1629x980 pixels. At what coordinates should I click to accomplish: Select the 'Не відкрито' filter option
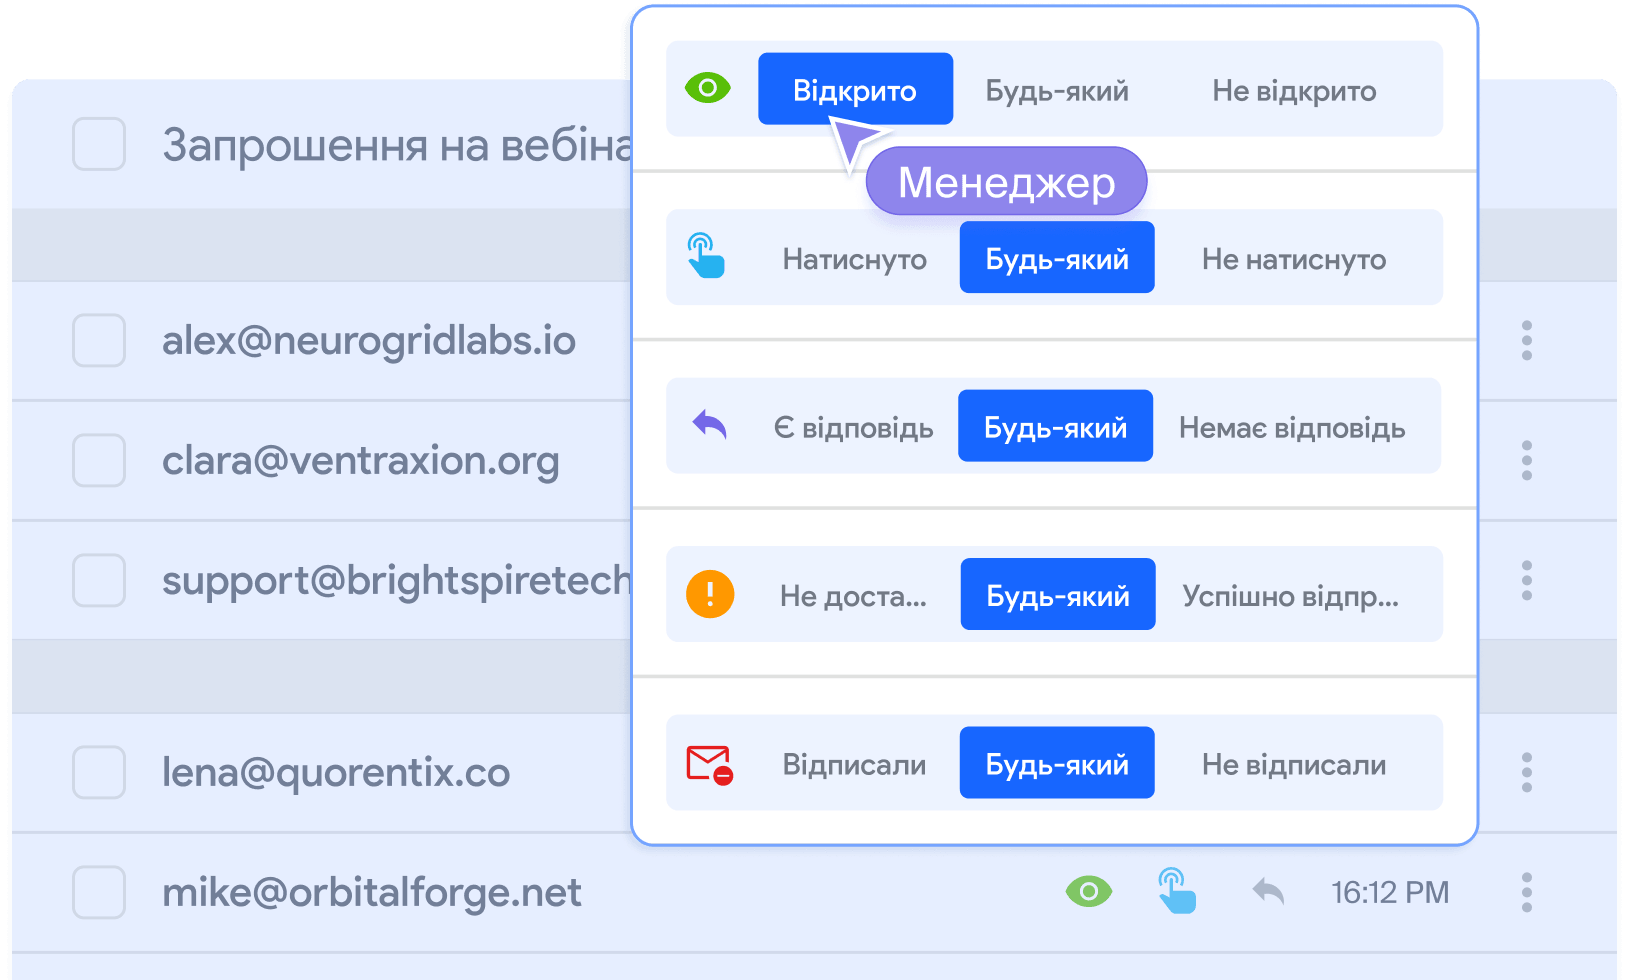1295,90
